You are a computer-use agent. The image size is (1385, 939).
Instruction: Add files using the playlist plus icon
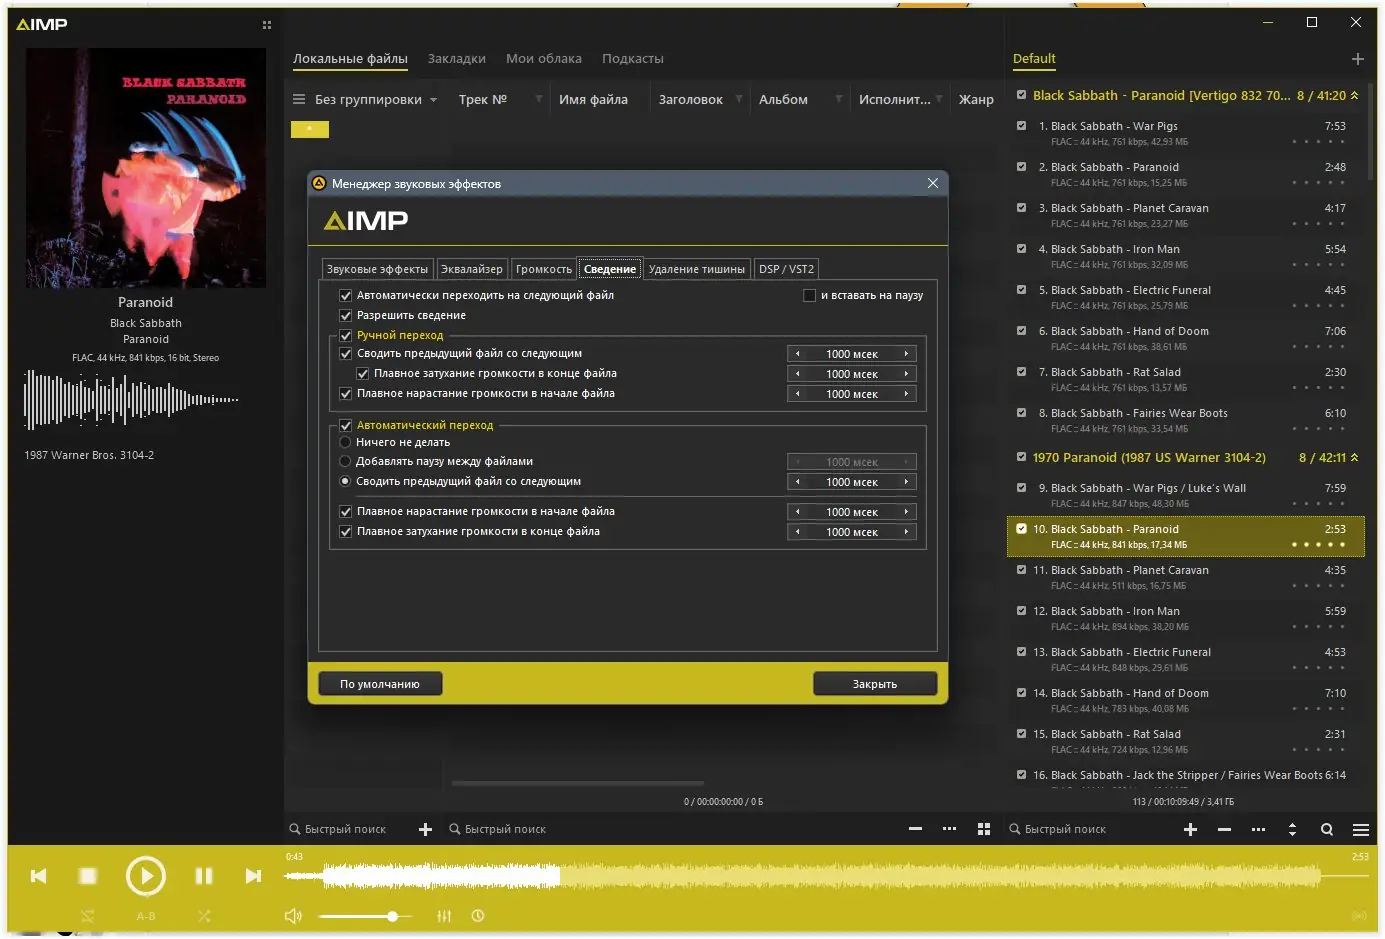(x=1191, y=829)
